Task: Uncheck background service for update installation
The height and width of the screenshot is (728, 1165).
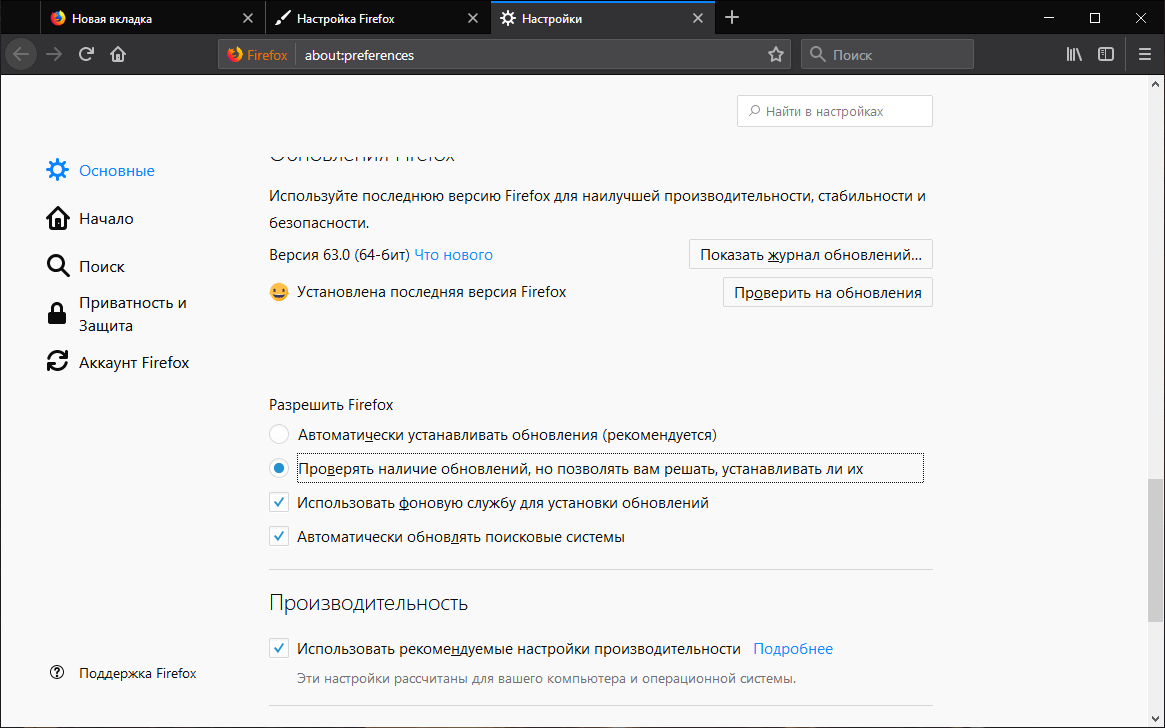Action: click(279, 501)
